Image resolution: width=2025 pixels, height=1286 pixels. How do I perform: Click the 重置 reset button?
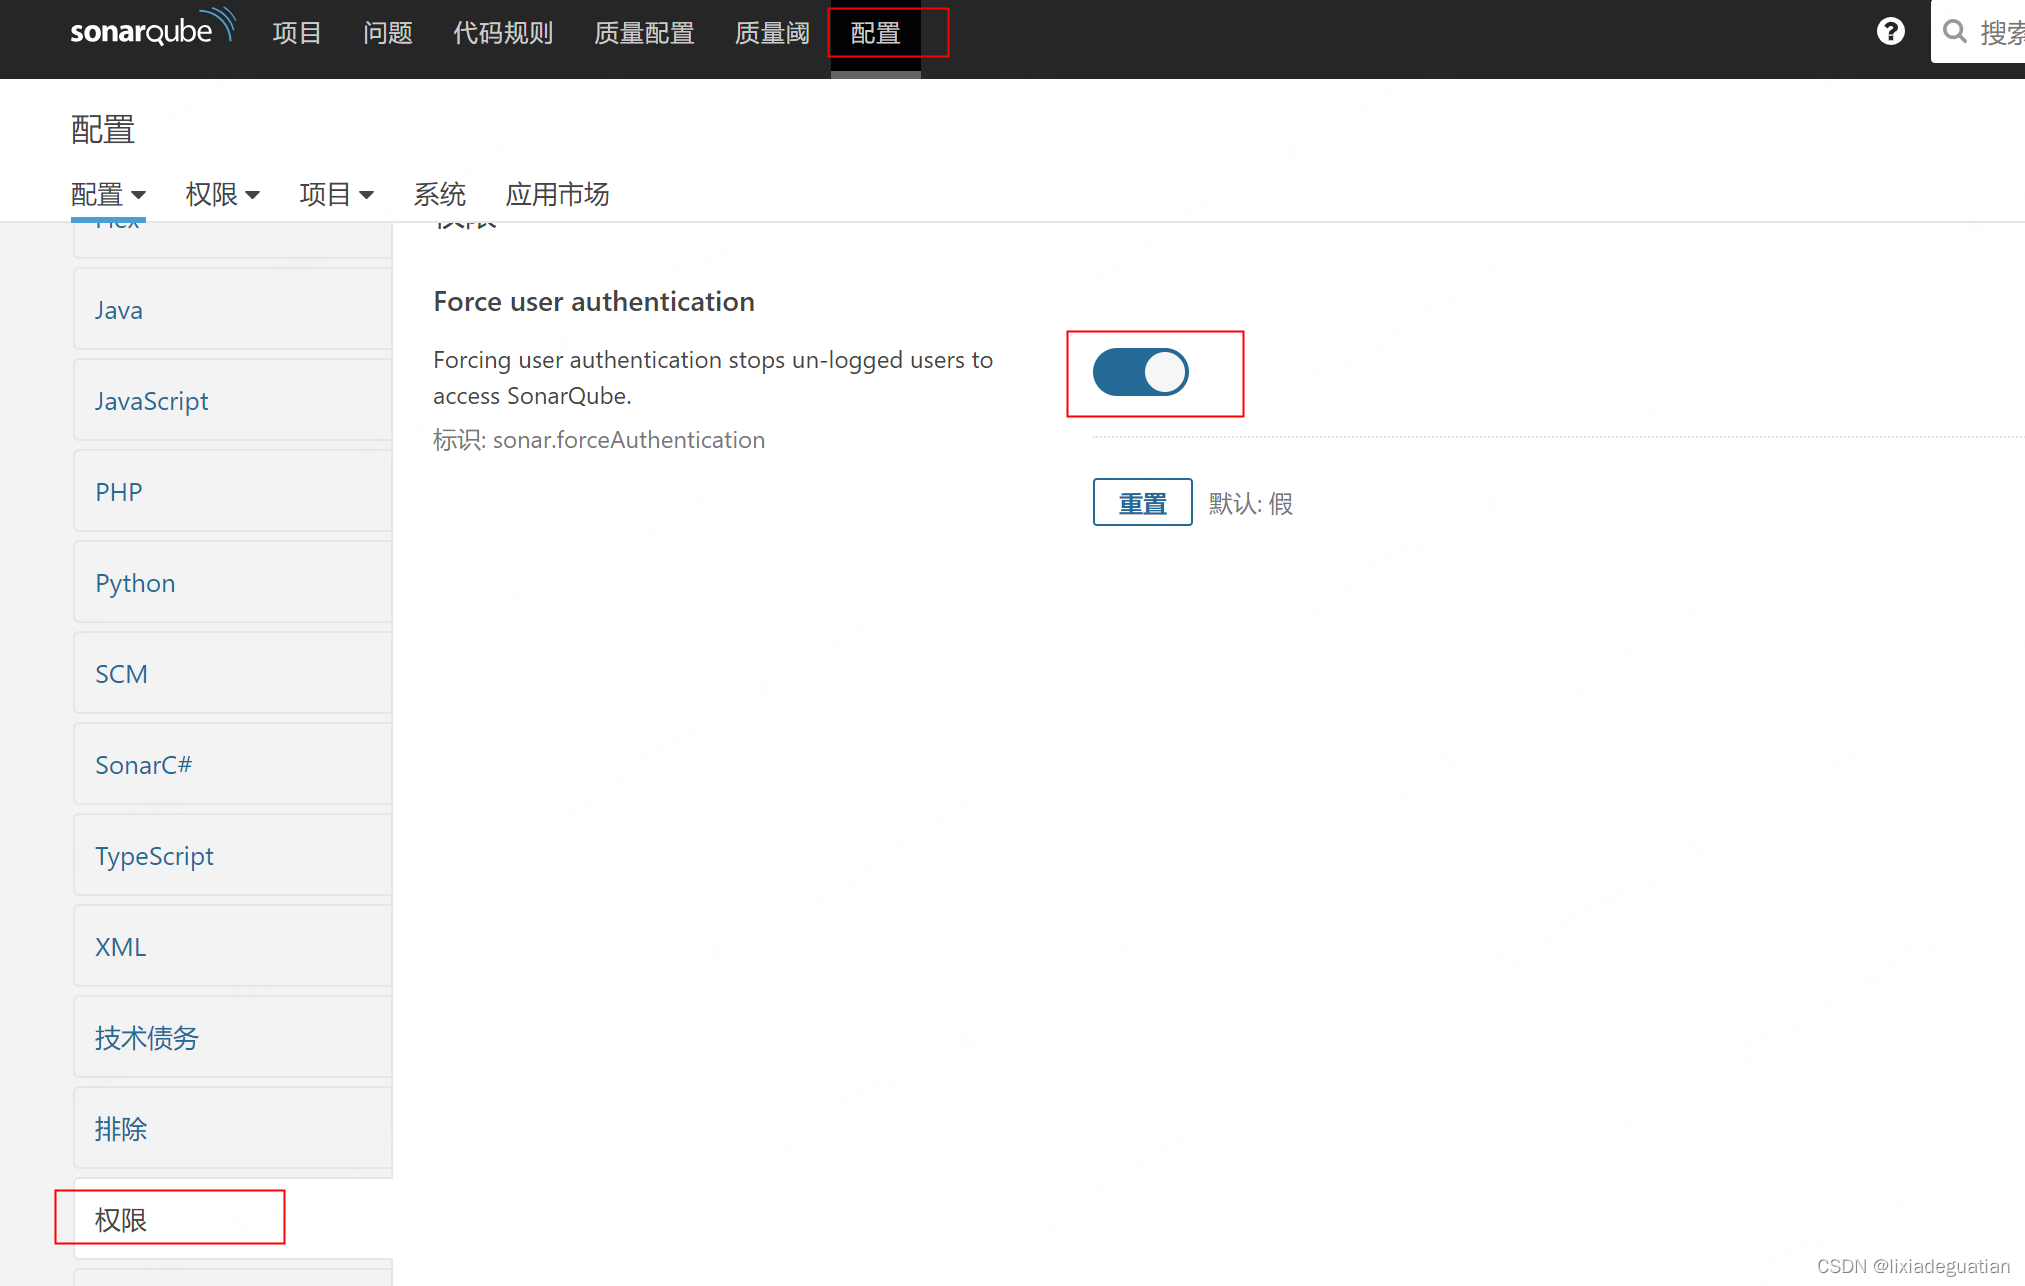click(1142, 502)
